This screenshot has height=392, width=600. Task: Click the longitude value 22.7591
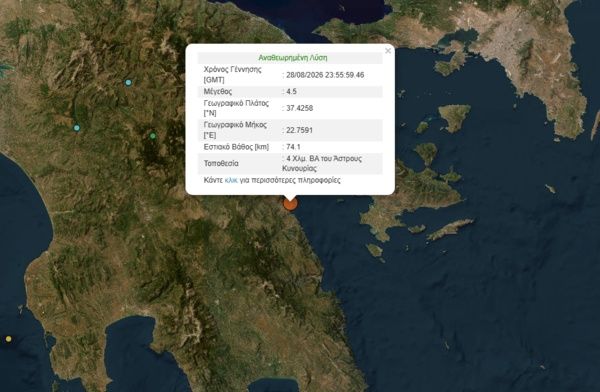[x=299, y=130]
